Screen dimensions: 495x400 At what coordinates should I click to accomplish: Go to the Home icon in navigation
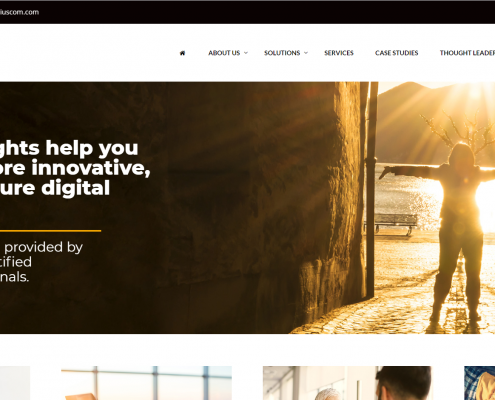[x=182, y=53]
